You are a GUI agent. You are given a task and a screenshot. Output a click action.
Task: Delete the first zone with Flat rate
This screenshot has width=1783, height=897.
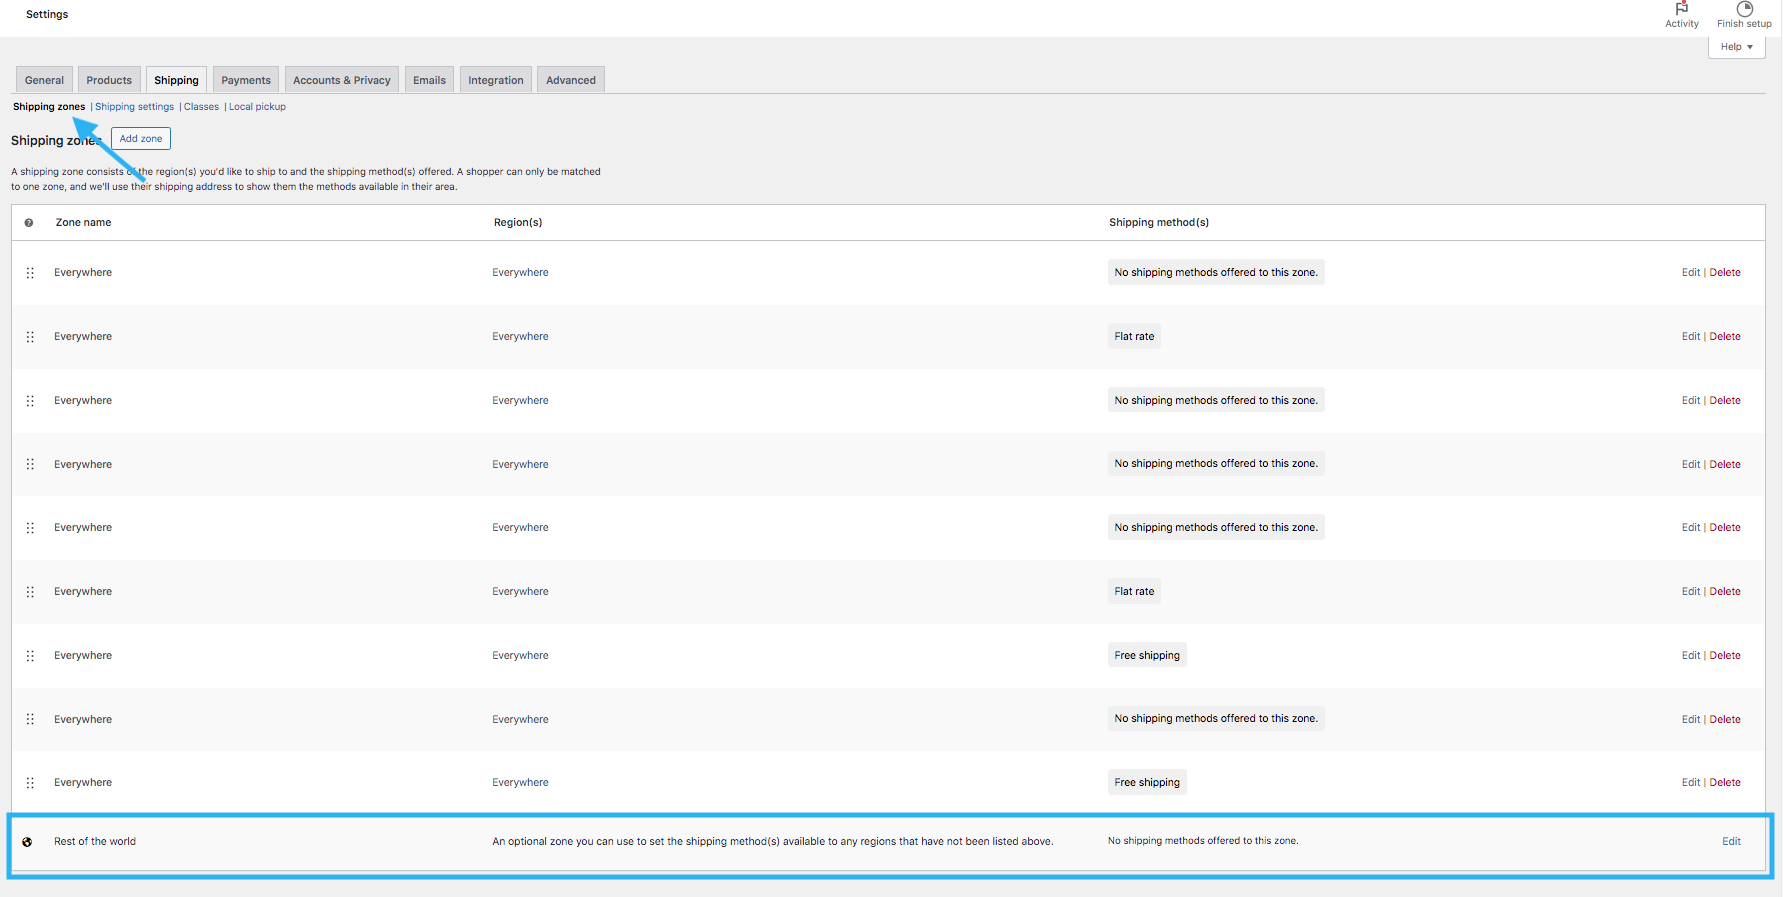(1725, 337)
